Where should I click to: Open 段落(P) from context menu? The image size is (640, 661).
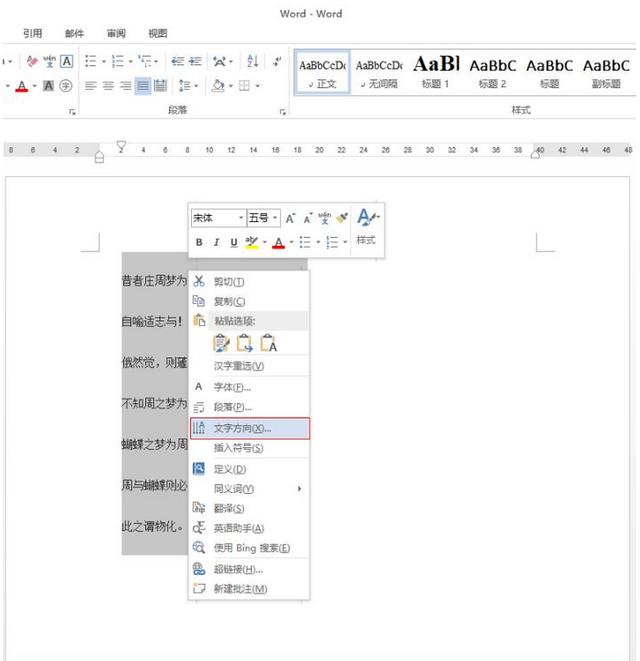pos(250,407)
